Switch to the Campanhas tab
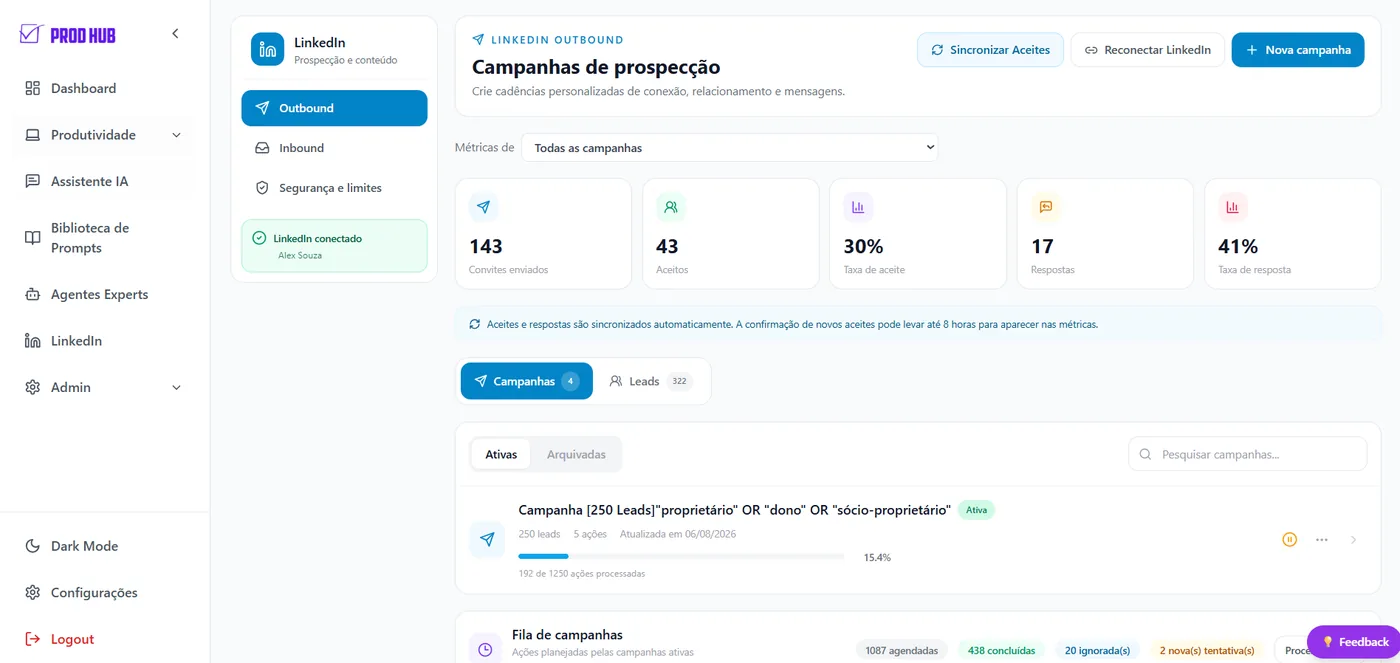This screenshot has width=1400, height=663. click(x=527, y=381)
